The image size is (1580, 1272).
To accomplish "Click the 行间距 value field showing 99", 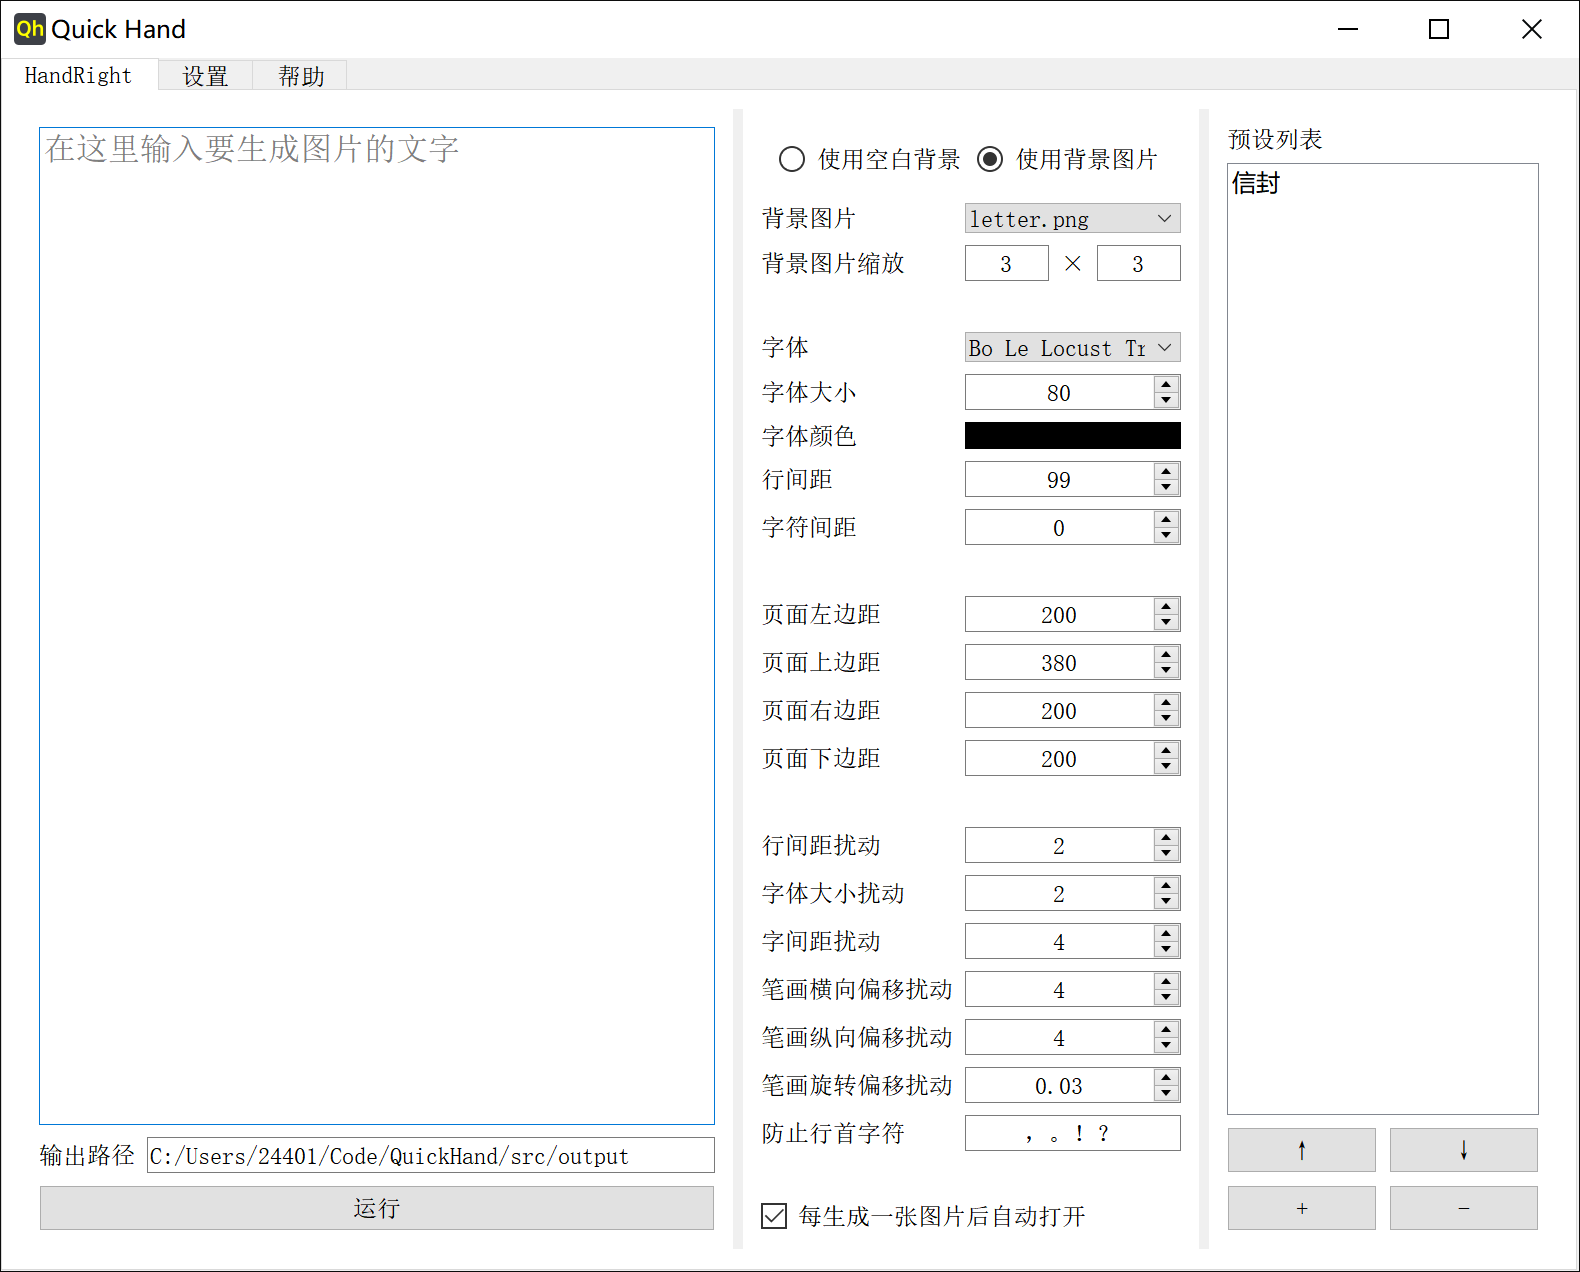I will coord(1059,479).
